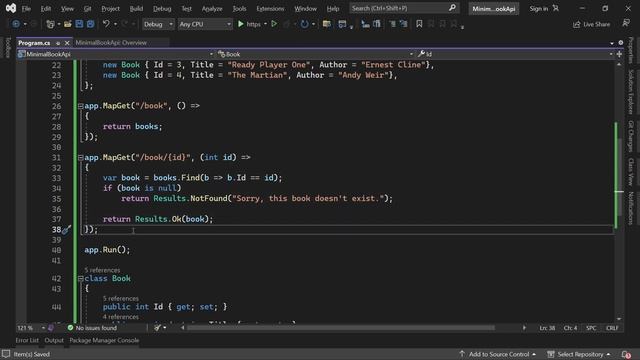
Task: Collapse the class Book block on line 42
Action: coord(80,279)
